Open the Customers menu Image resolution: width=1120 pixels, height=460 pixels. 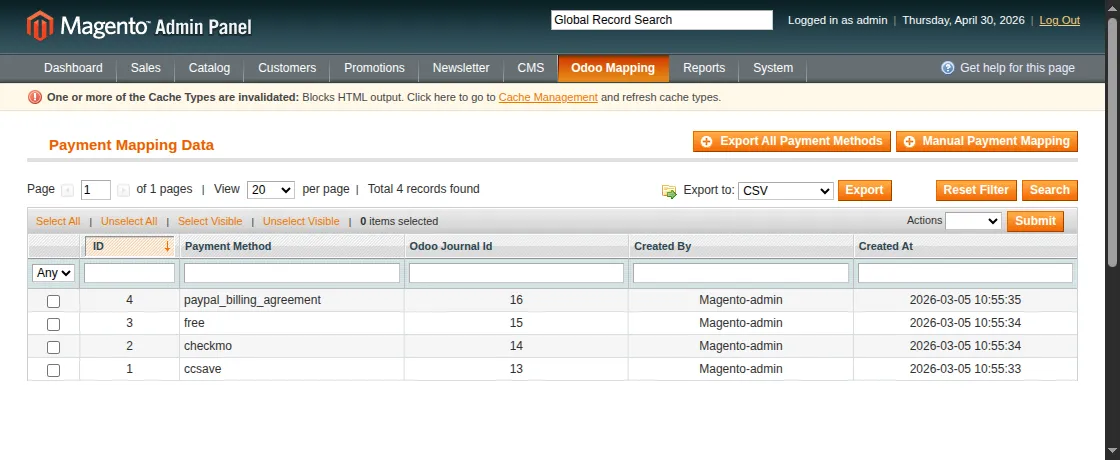[x=287, y=68]
